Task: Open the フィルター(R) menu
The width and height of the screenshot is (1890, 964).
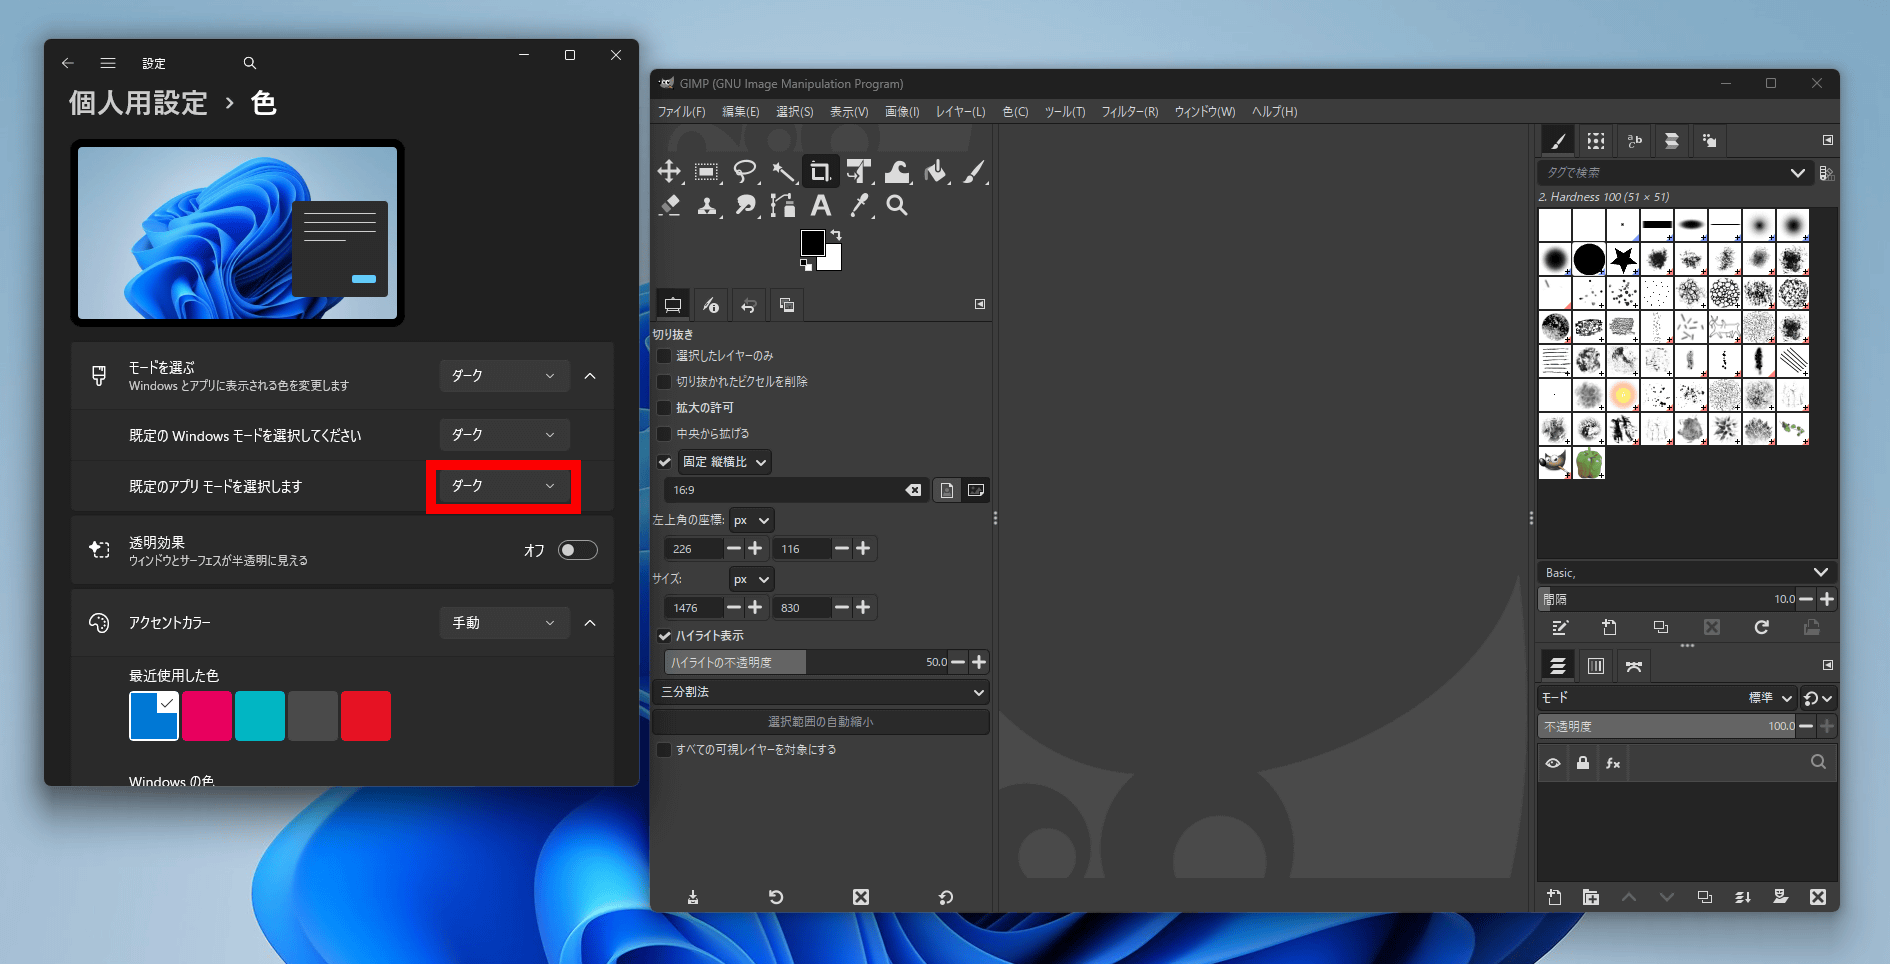Action: 1129,112
